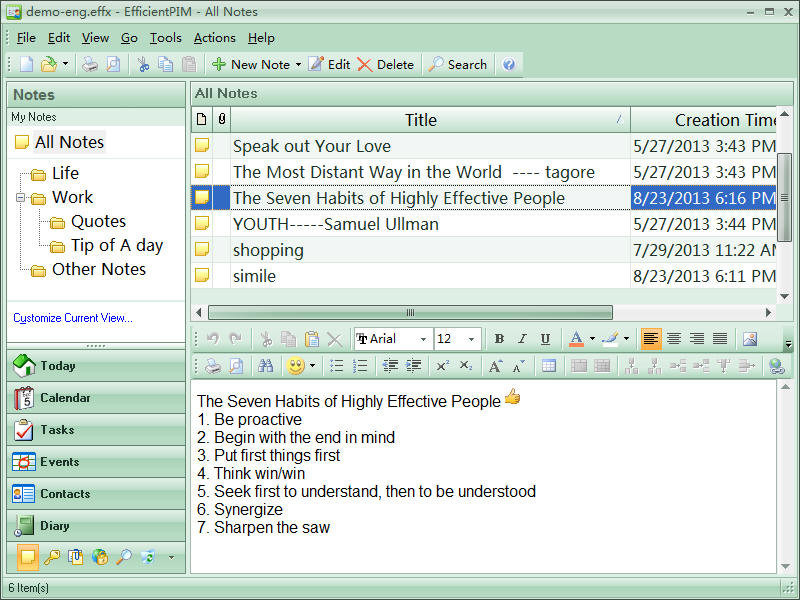Viewport: 800px width, 600px height.
Task: Open the Calendar navigation pane
Action: (x=96, y=398)
